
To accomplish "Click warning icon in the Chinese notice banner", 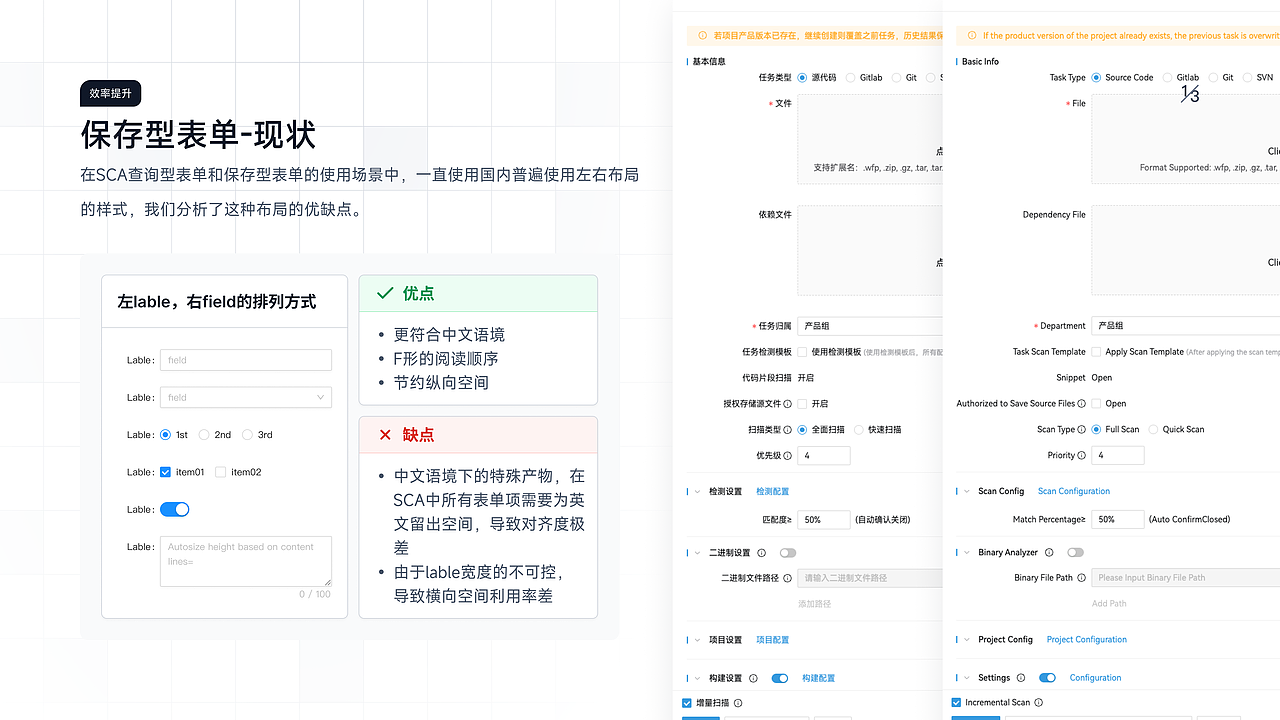I will [x=702, y=35].
